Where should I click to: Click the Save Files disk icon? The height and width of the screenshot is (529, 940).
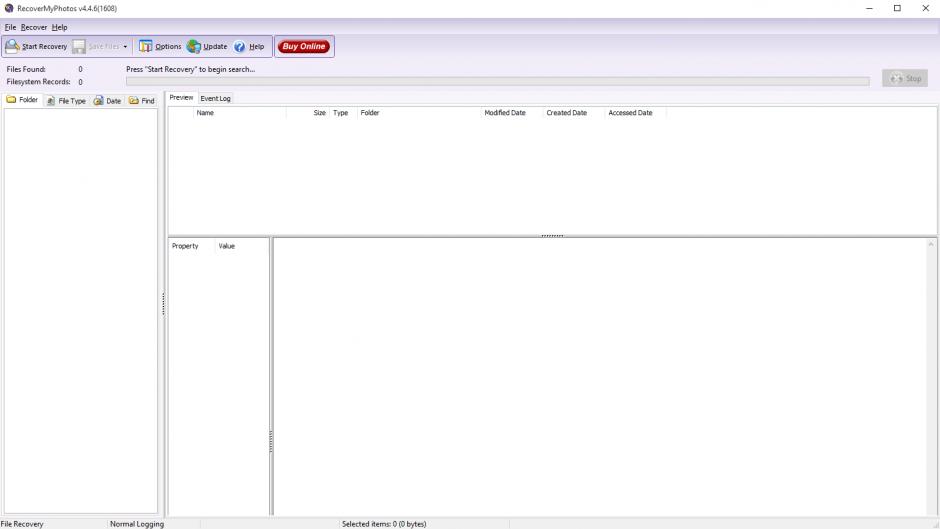(x=79, y=46)
